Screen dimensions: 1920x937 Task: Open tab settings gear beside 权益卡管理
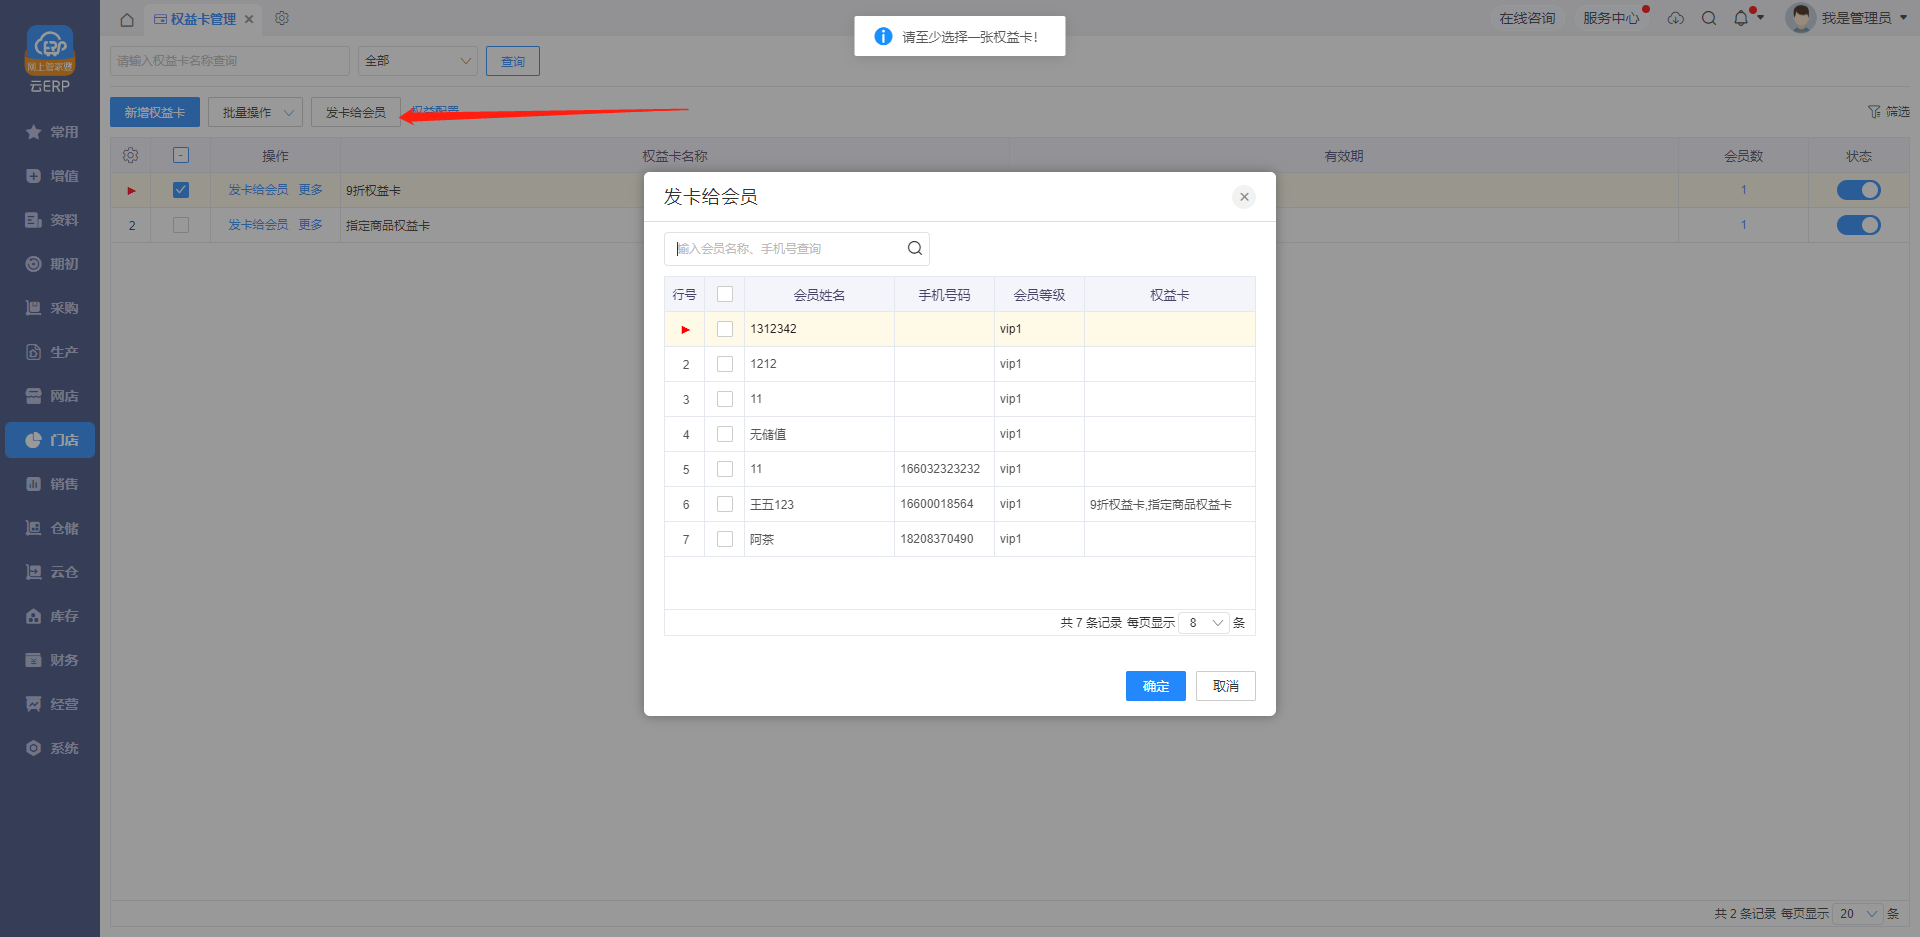click(282, 18)
